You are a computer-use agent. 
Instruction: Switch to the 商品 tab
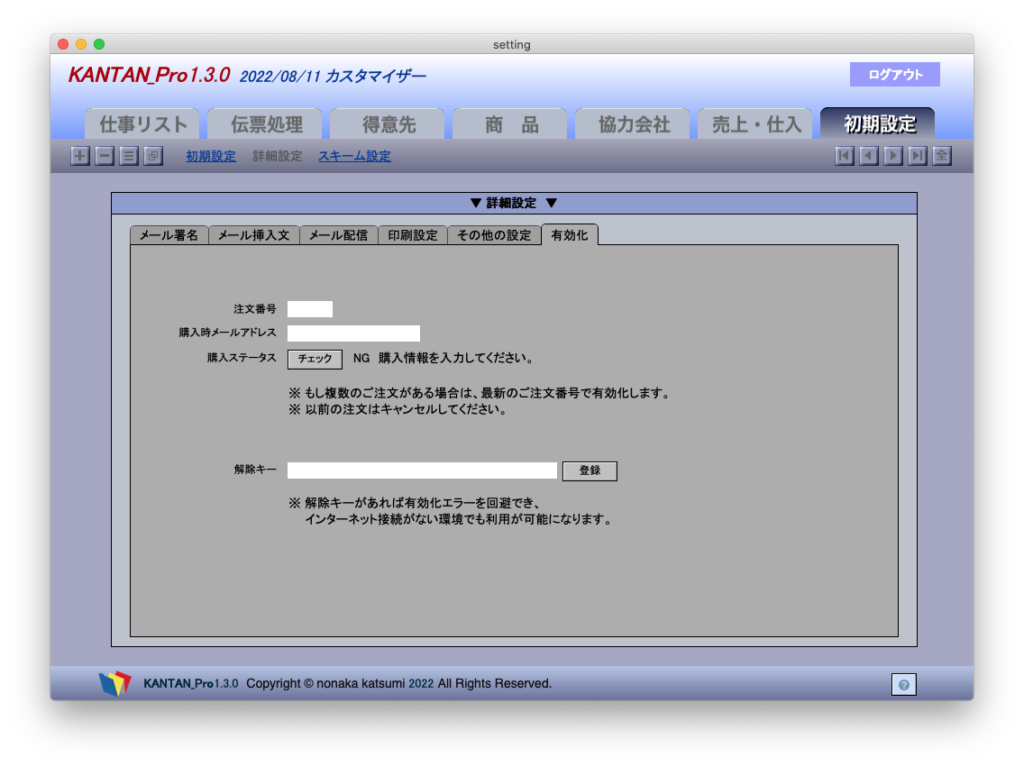[x=510, y=124]
